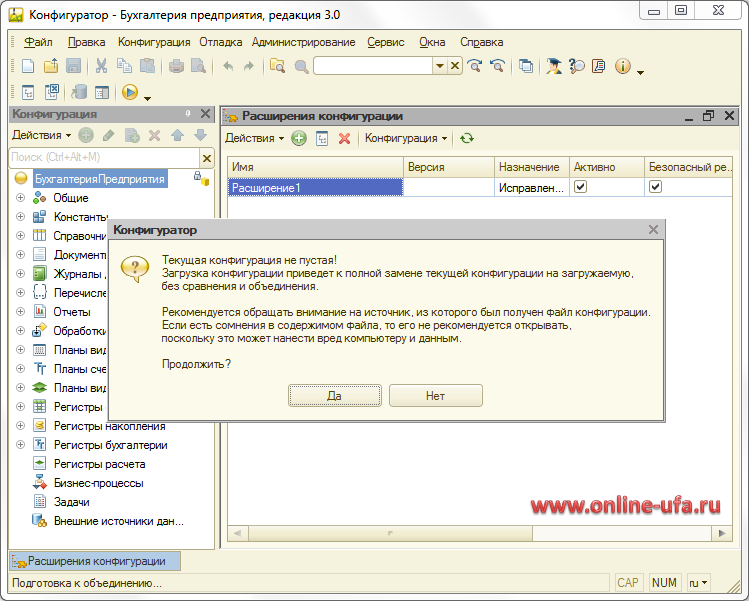Screen dimensions: 749x601
Task: Clear the toolbar search field with X
Action: point(455,66)
